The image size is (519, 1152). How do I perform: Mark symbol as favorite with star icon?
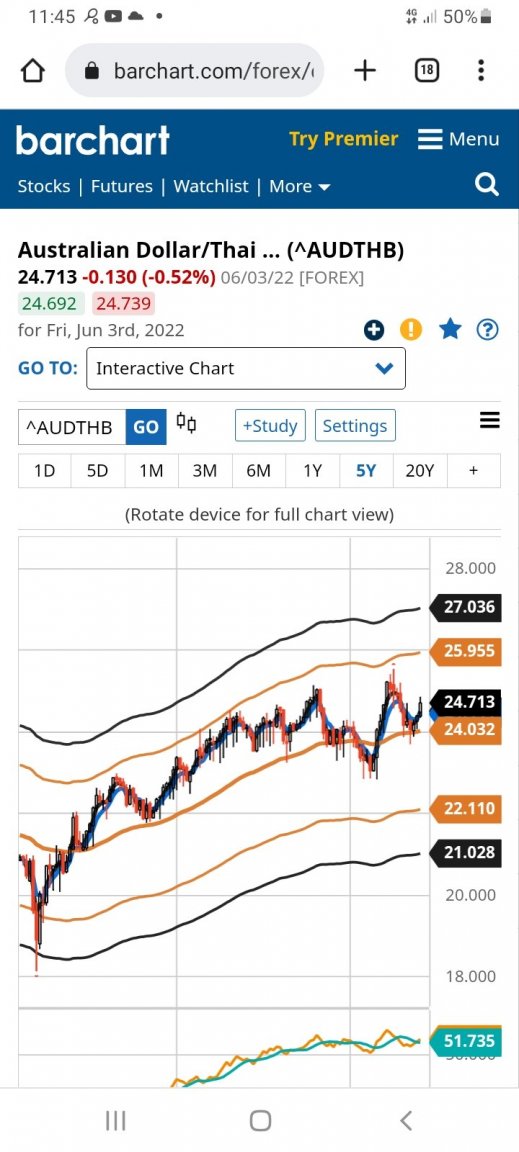click(x=450, y=330)
